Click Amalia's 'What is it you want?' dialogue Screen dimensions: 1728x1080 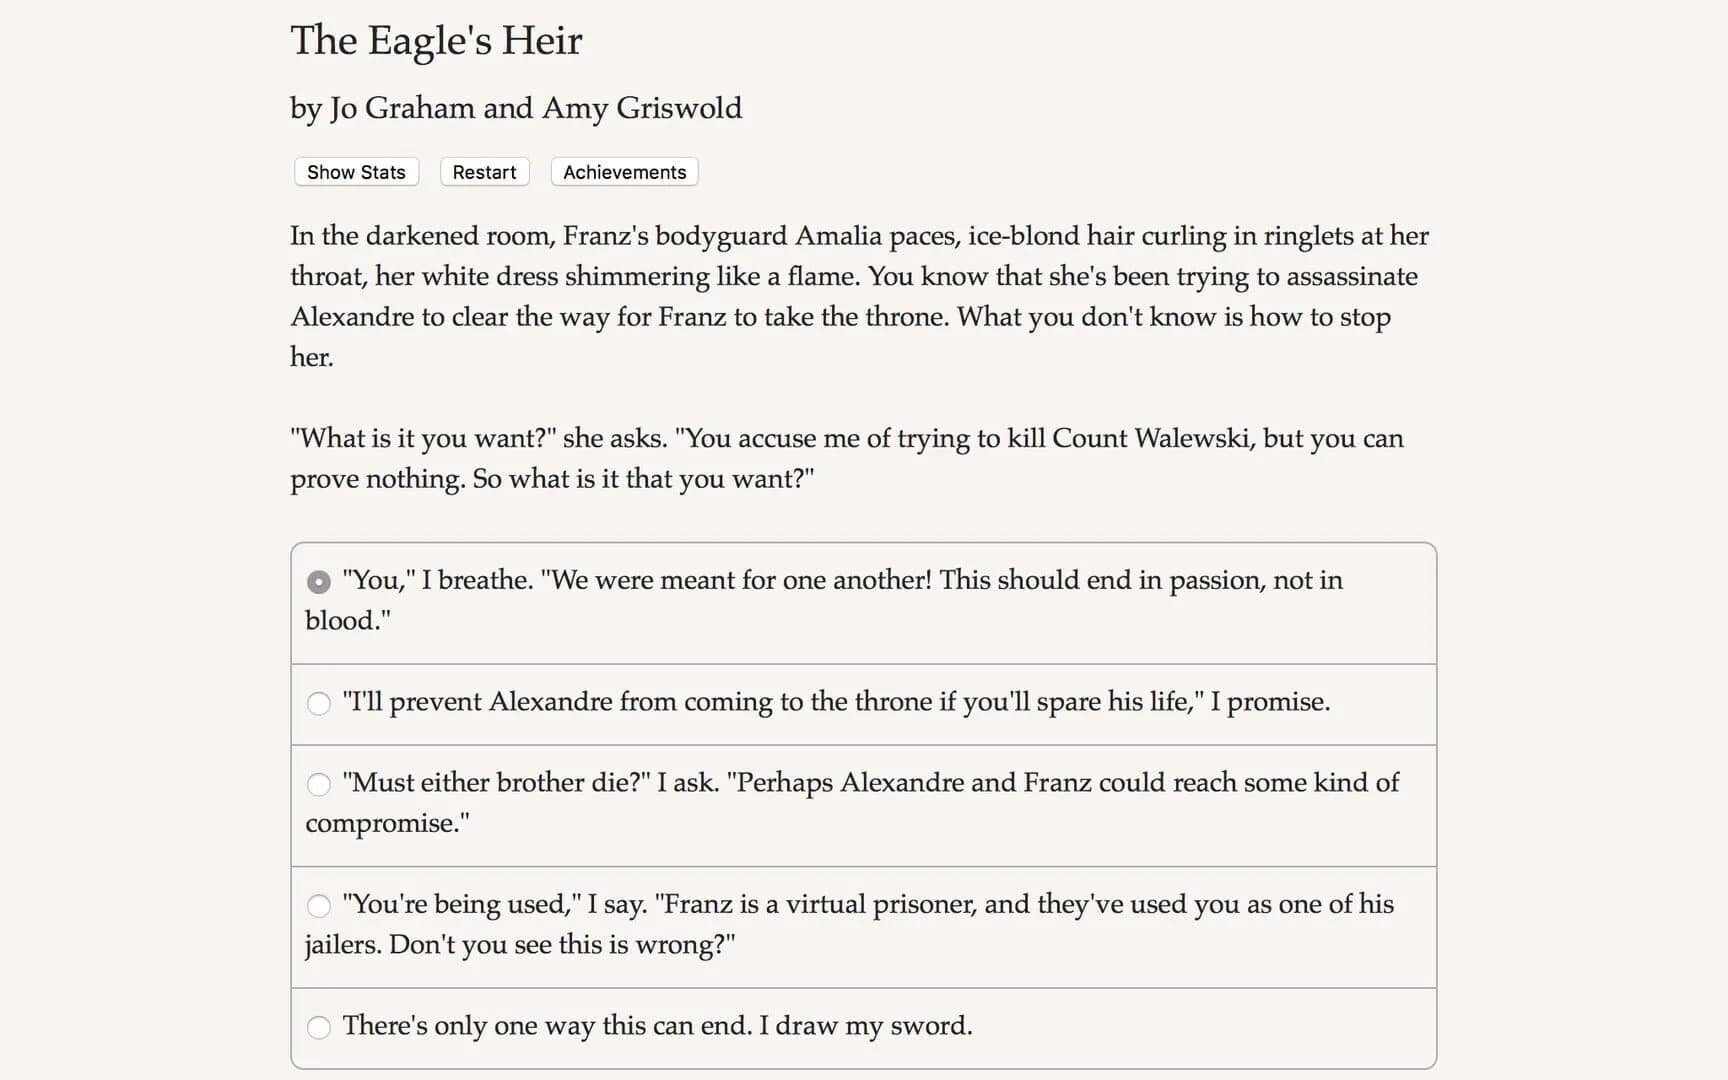coord(846,458)
